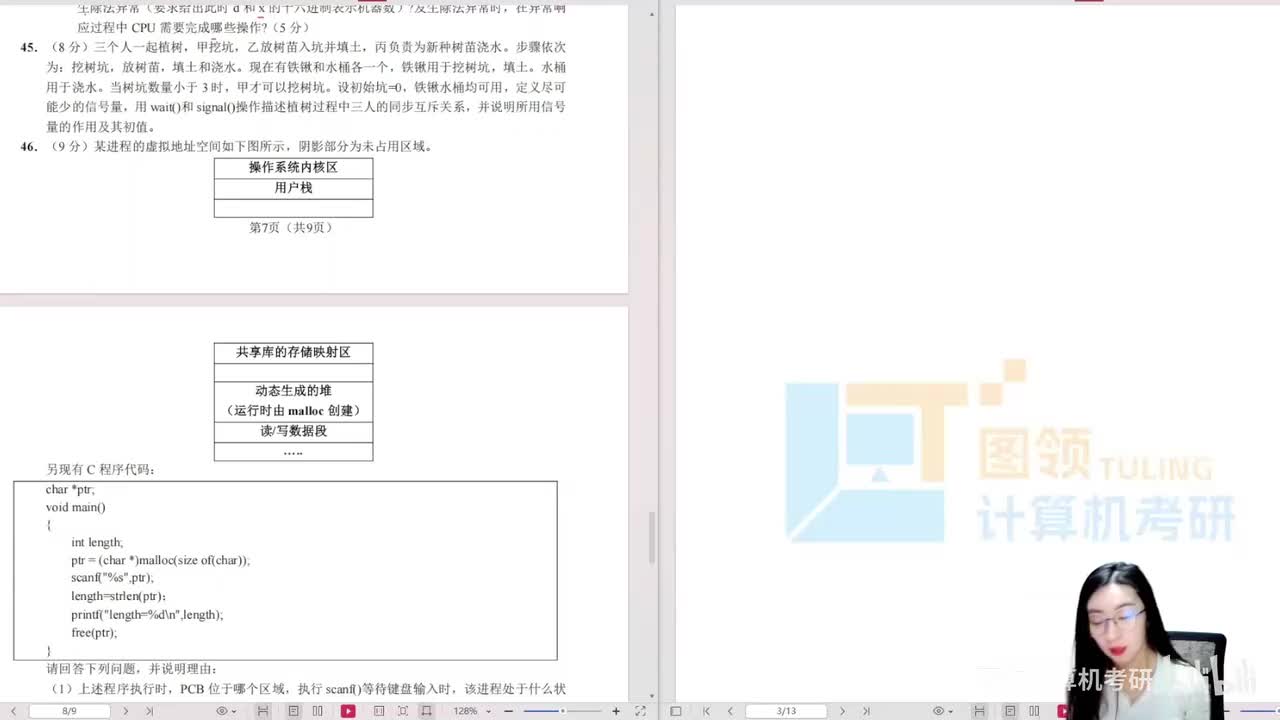The width and height of the screenshot is (1280, 720).
Task: Click question number 46. in the document
Action: click(29, 146)
